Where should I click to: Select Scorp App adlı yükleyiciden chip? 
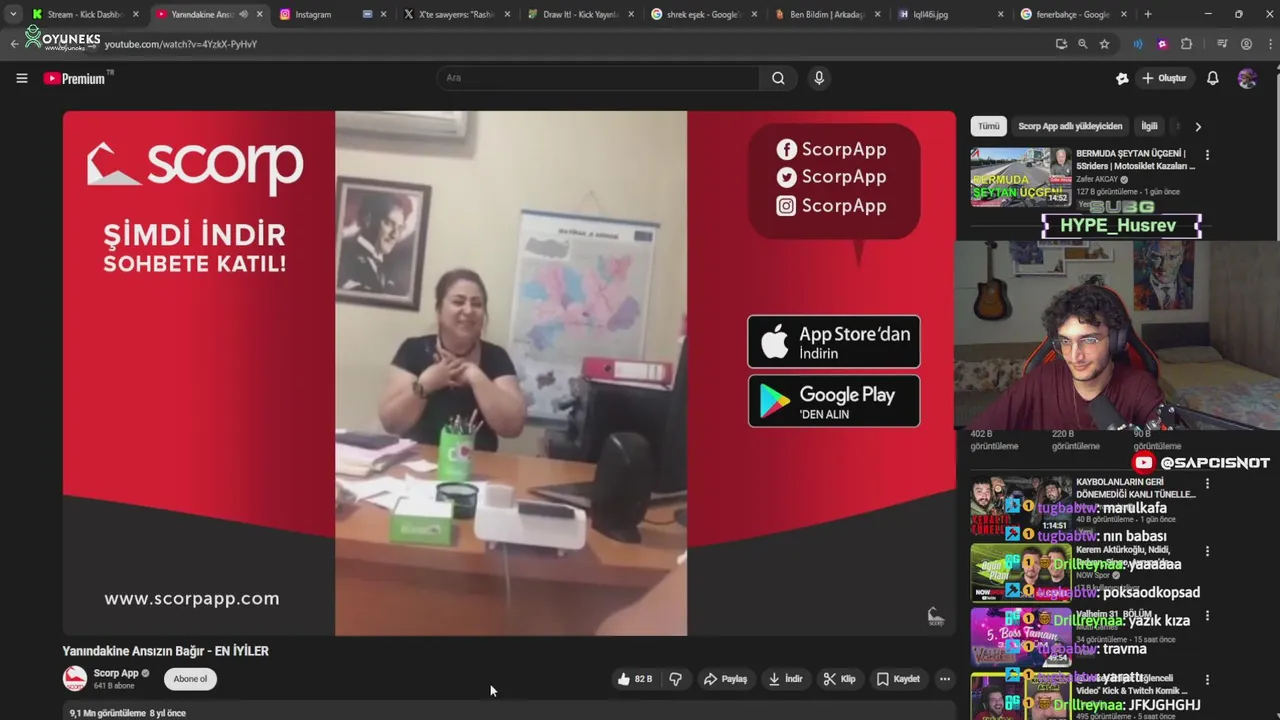(x=1070, y=127)
